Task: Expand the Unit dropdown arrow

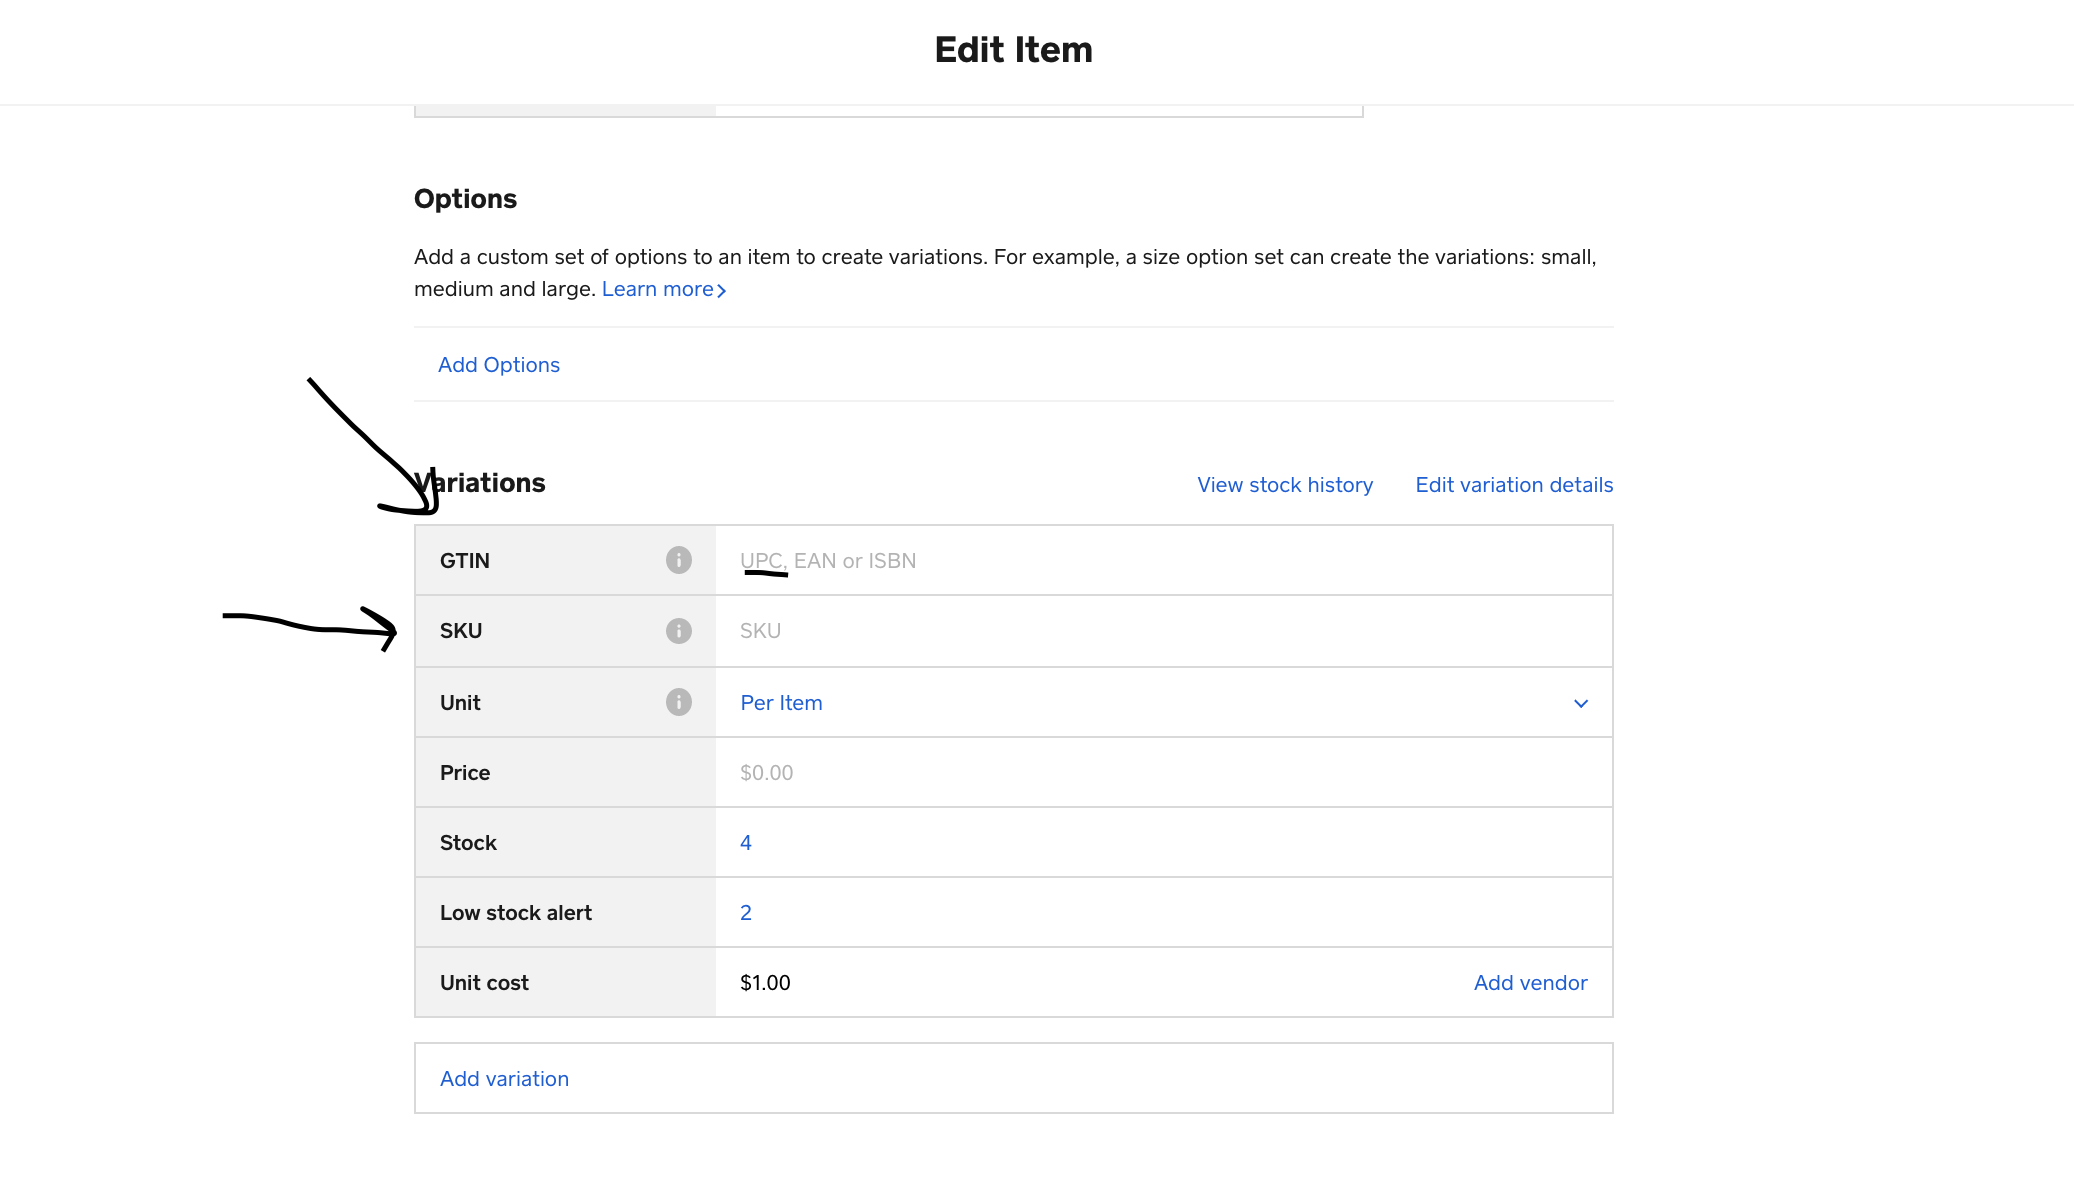Action: click(1581, 703)
